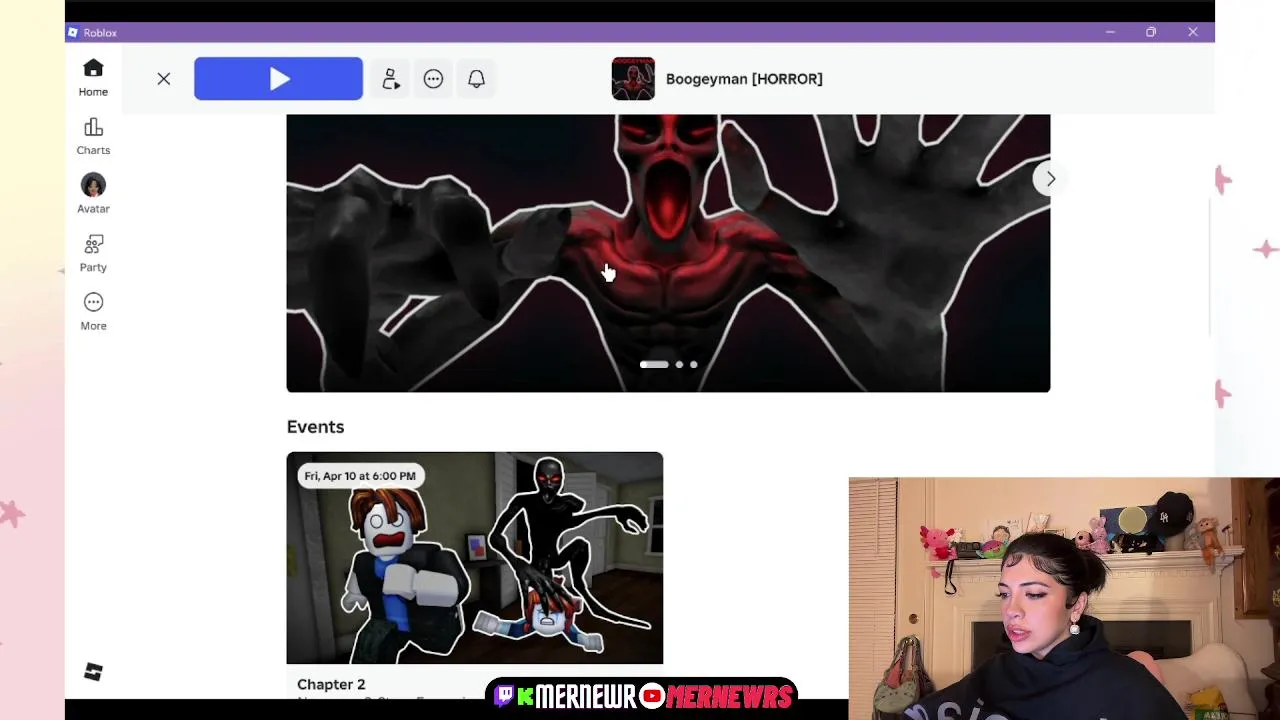The image size is (1280, 720).
Task: Click the page vertical scrollbar
Action: (1210, 267)
